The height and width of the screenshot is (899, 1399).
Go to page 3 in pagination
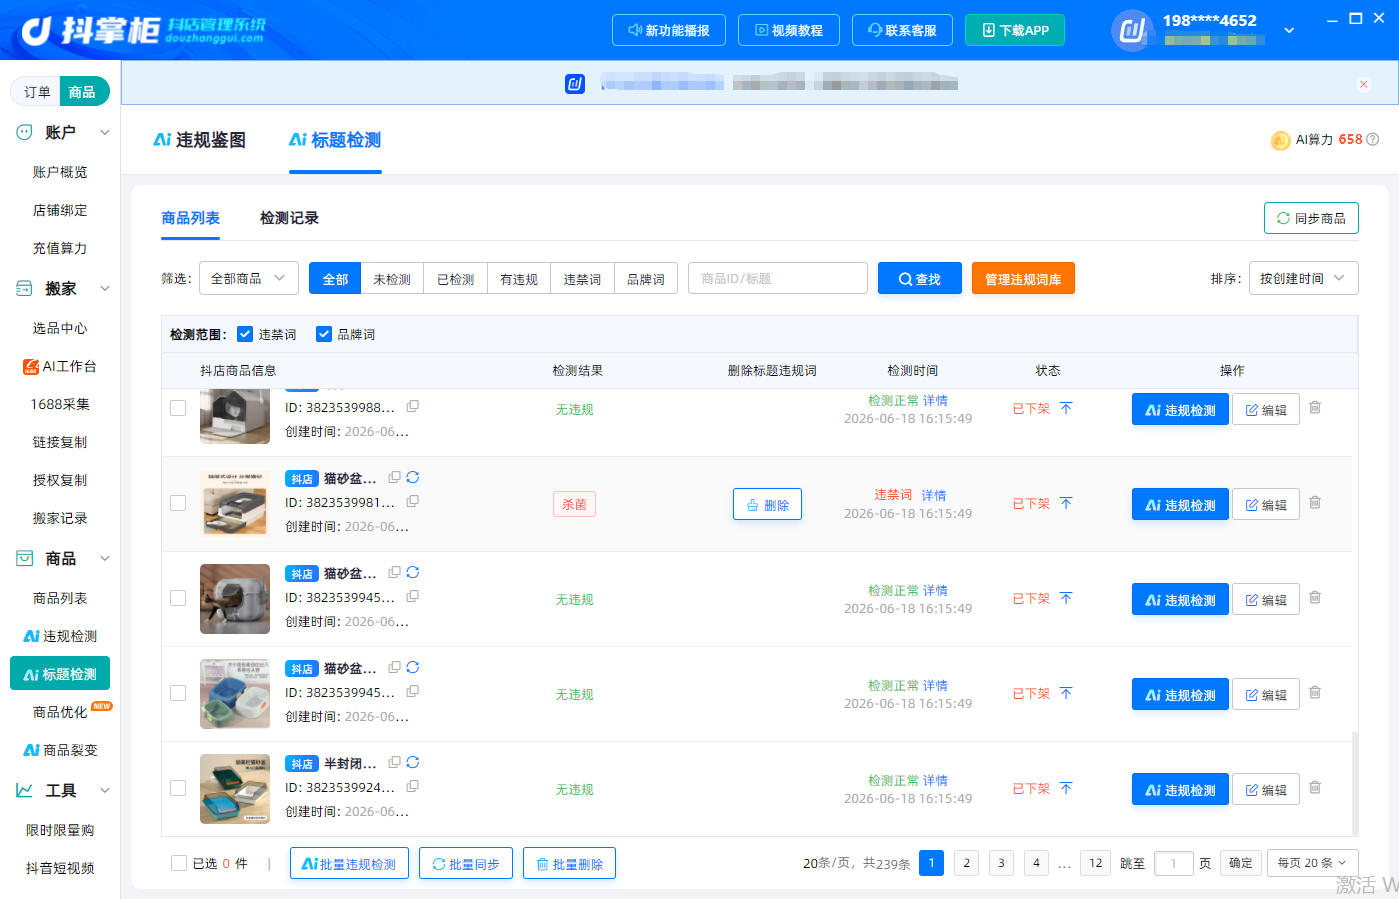click(x=1001, y=862)
